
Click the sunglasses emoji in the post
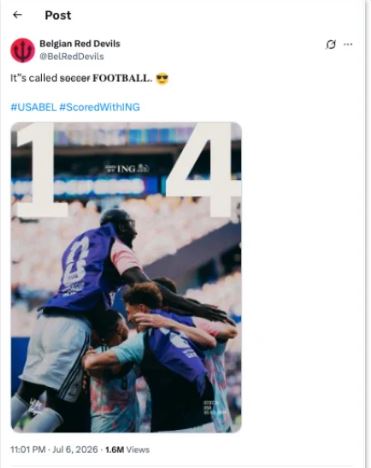pos(162,79)
